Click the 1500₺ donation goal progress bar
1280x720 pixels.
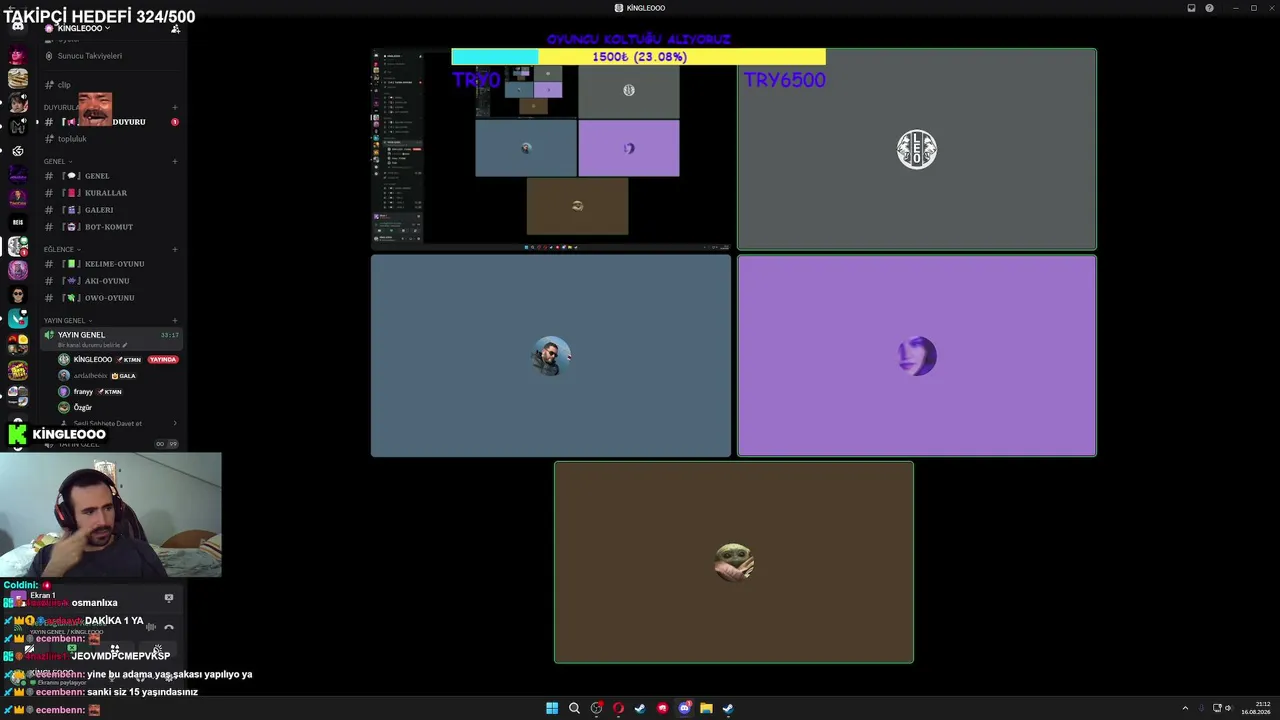tap(638, 57)
